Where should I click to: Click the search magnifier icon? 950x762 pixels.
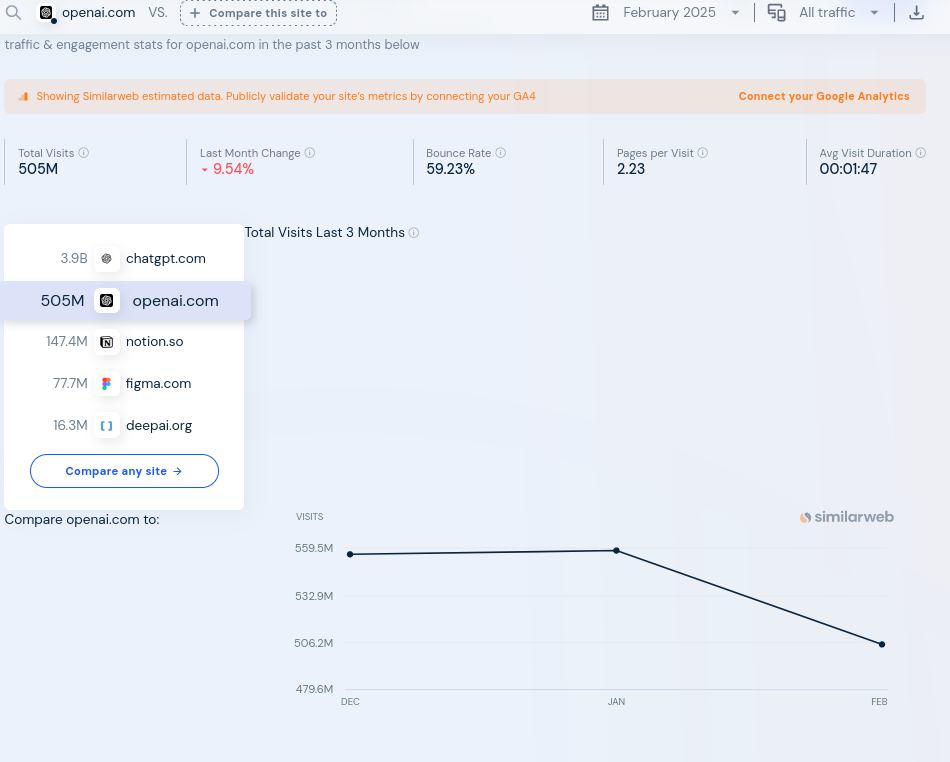tap(13, 12)
